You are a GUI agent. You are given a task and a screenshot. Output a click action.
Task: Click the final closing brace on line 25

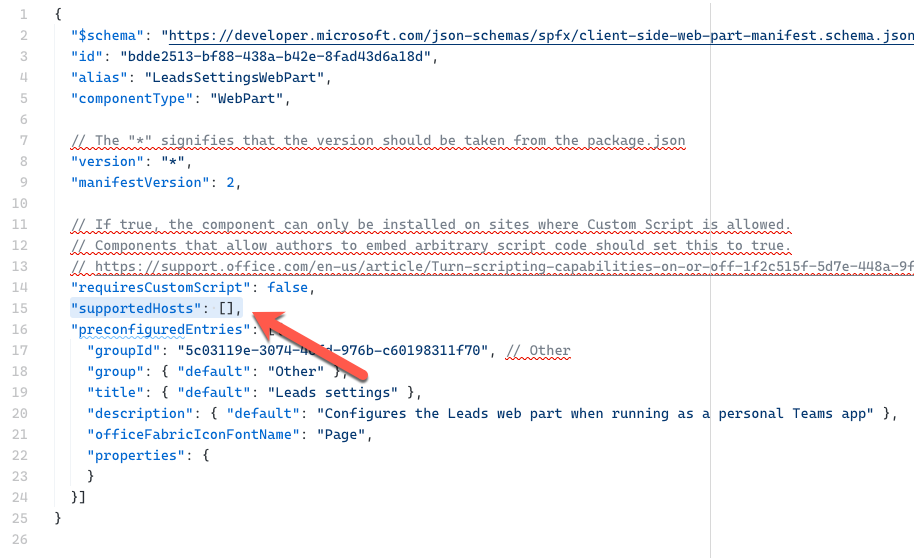tap(58, 518)
